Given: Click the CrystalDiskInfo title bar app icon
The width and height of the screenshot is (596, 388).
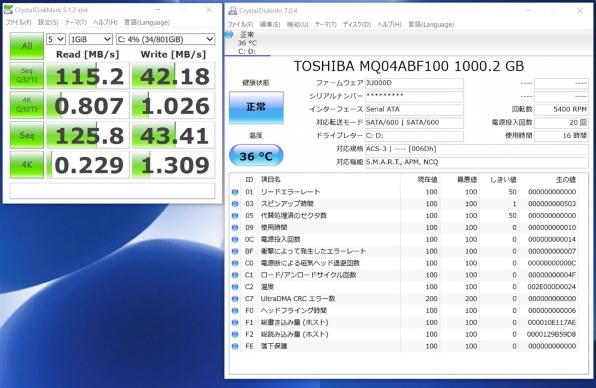Looking at the screenshot, I should click(233, 11).
